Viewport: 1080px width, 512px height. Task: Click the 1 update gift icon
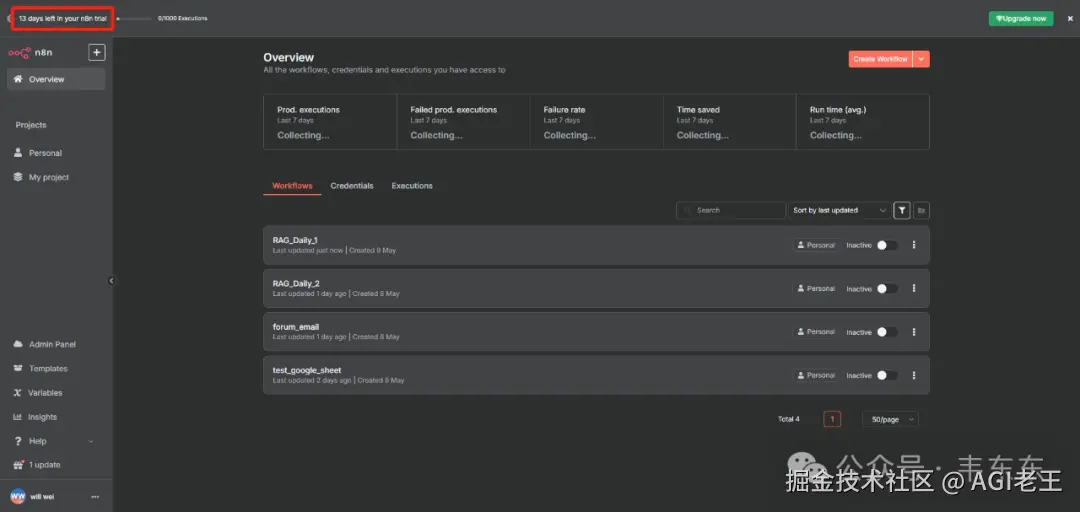pyautogui.click(x=18, y=465)
